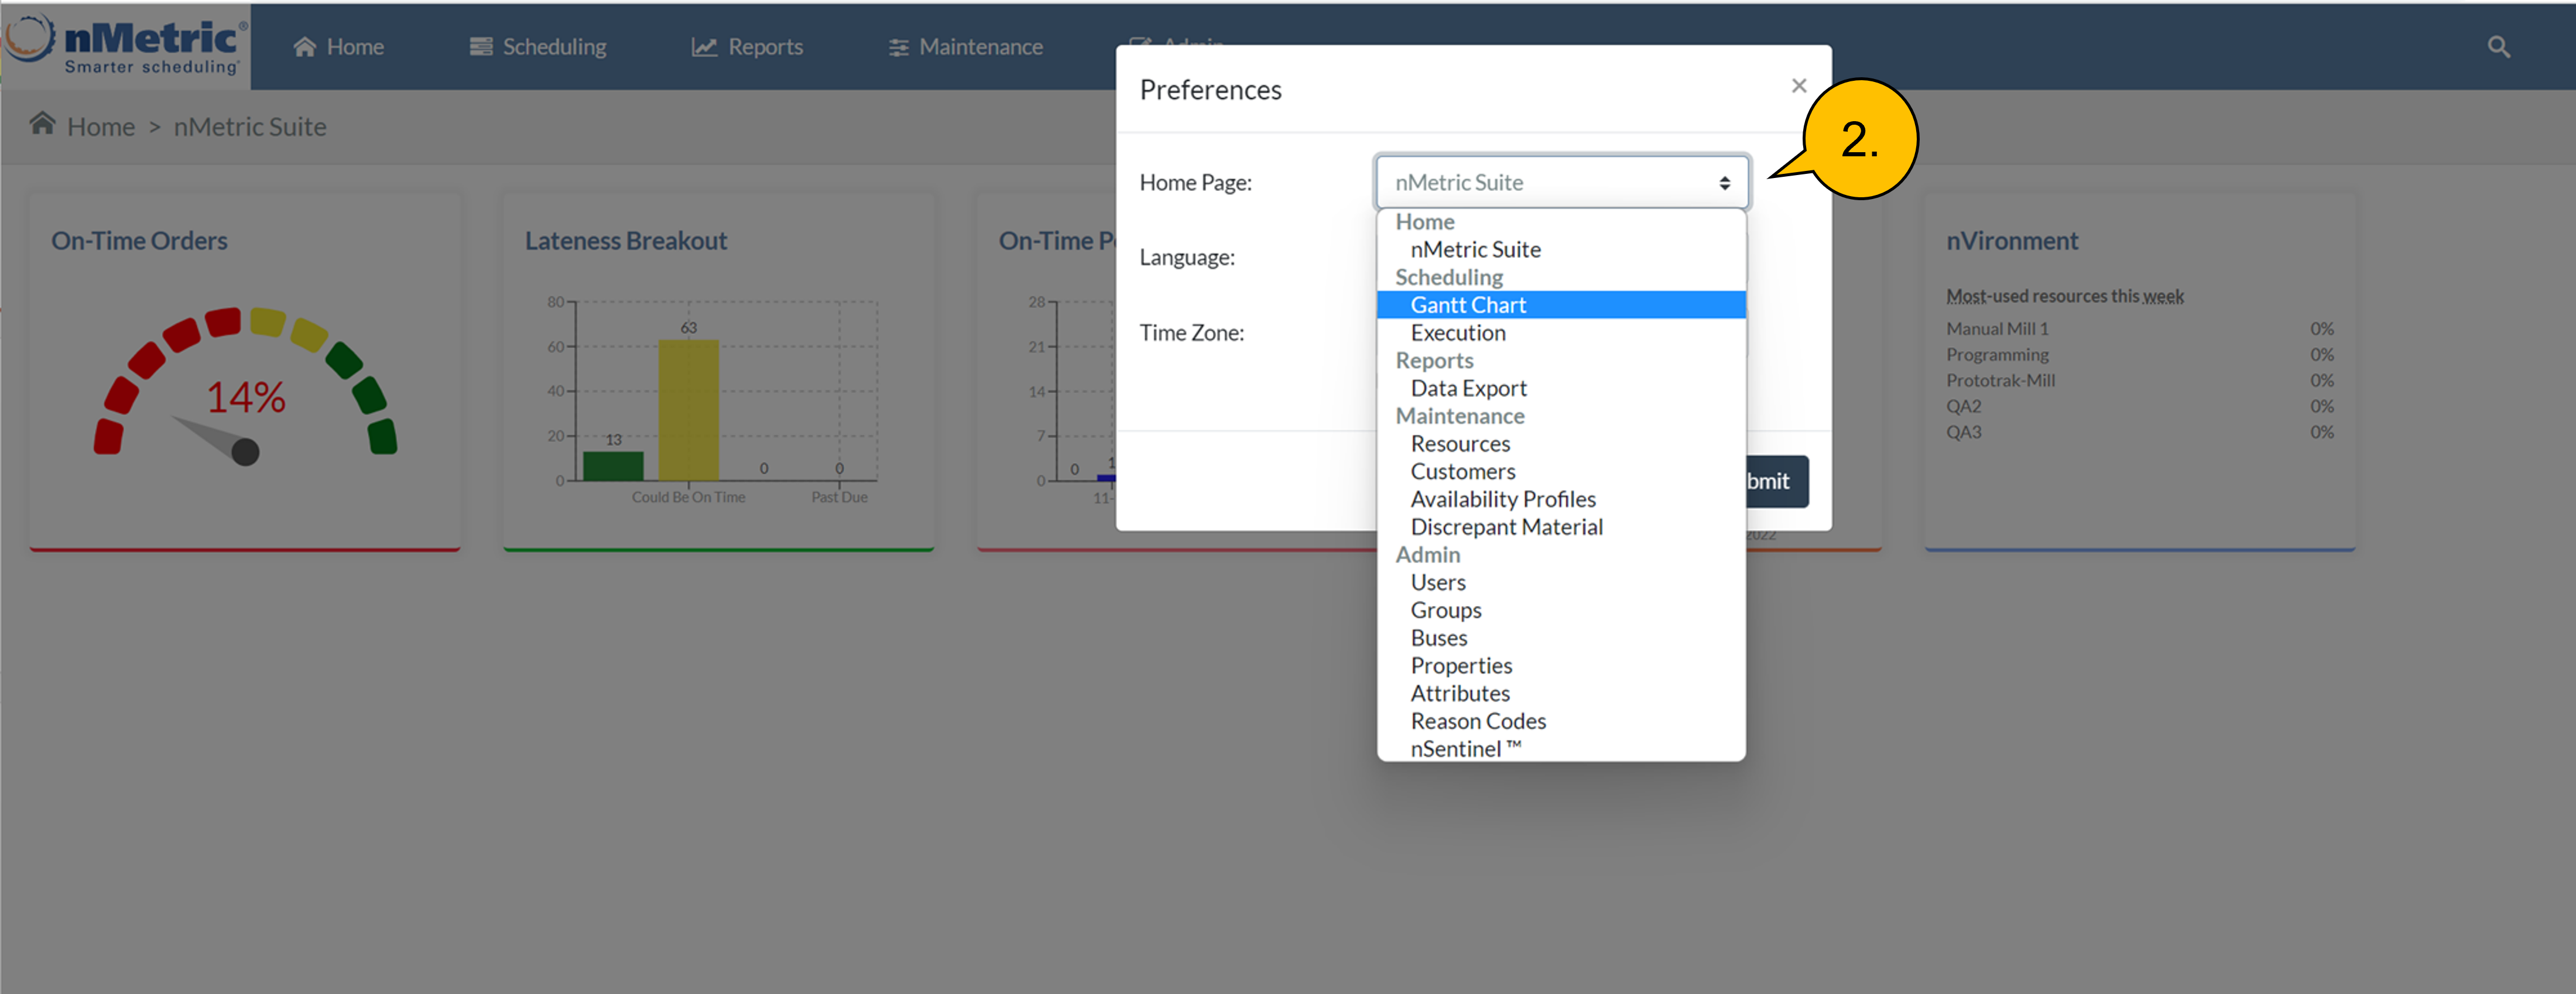This screenshot has width=2576, height=994.
Task: Choose Reason Codes in list
Action: (x=1477, y=721)
